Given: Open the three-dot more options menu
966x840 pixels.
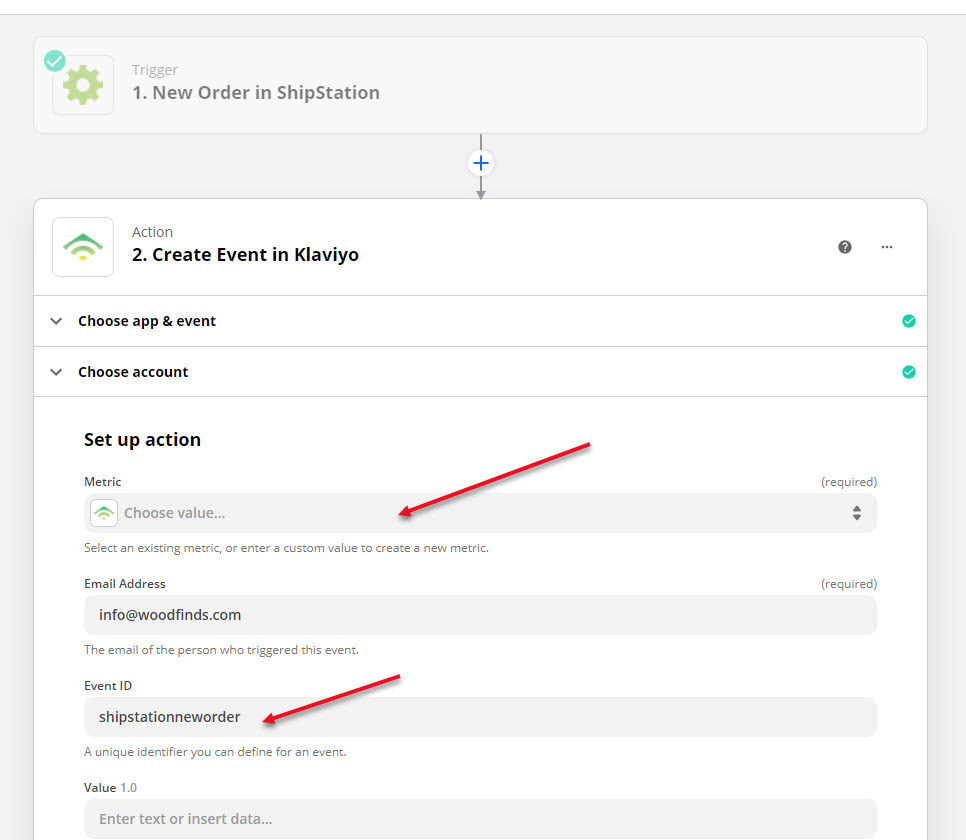Looking at the screenshot, I should coord(887,247).
